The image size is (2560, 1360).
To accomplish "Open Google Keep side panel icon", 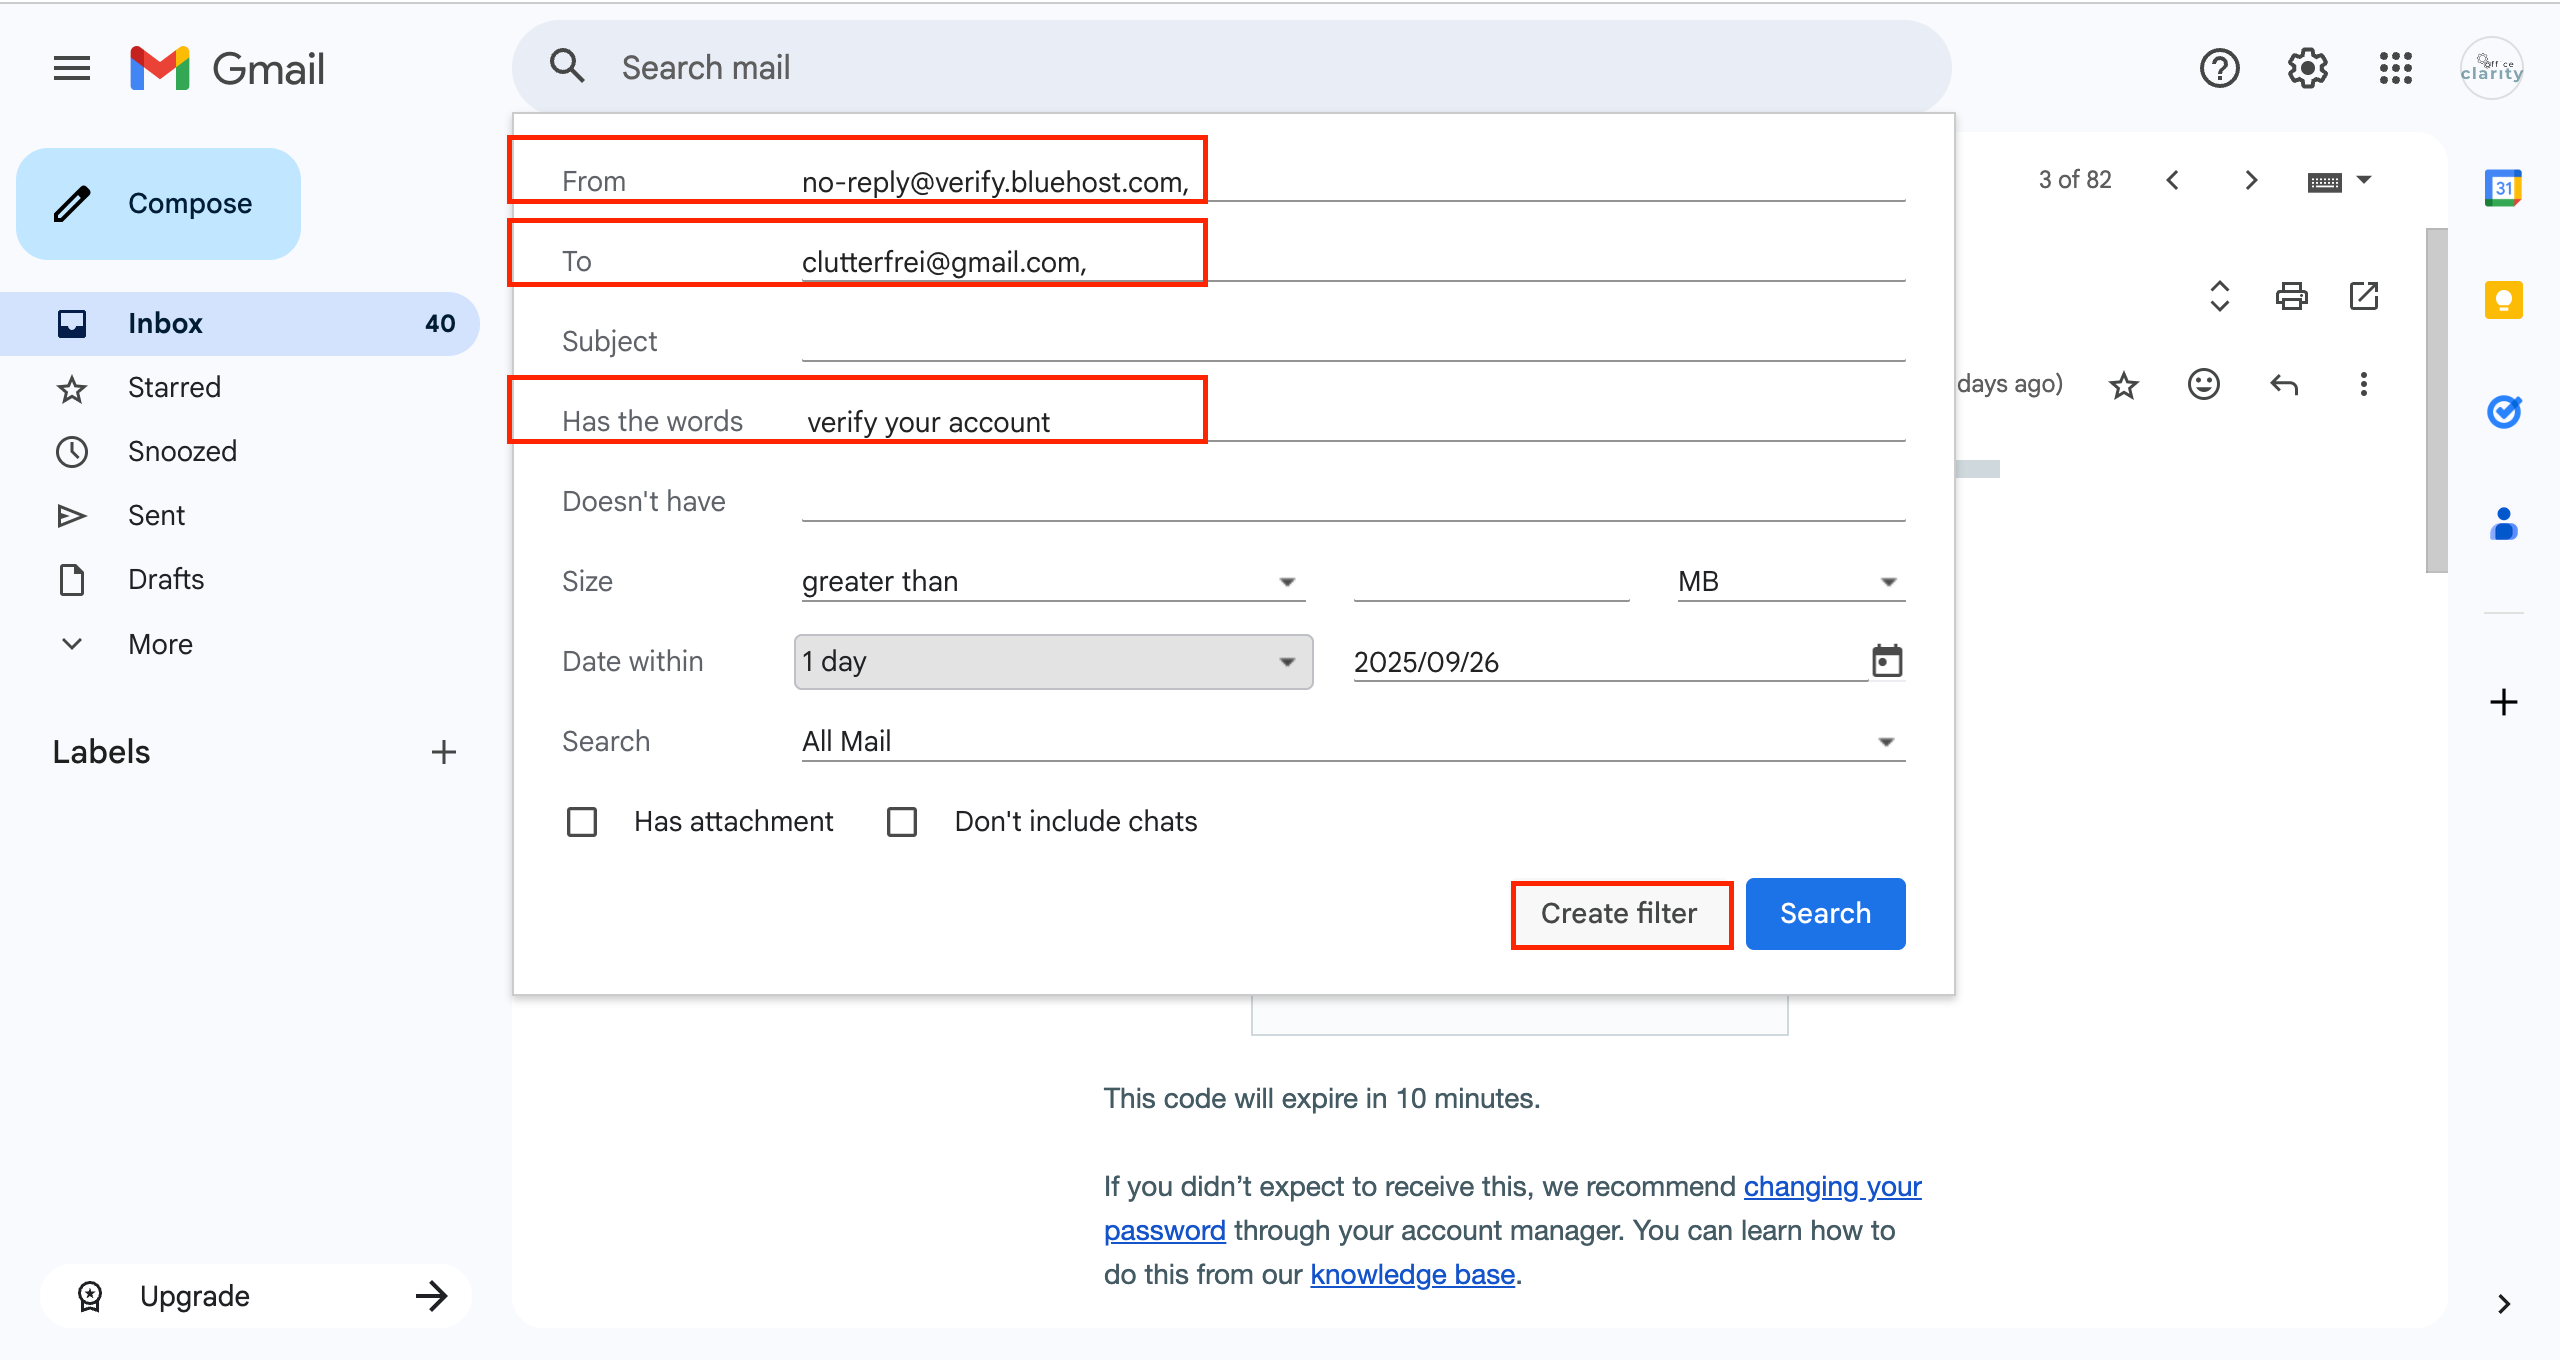I will tap(2503, 300).
